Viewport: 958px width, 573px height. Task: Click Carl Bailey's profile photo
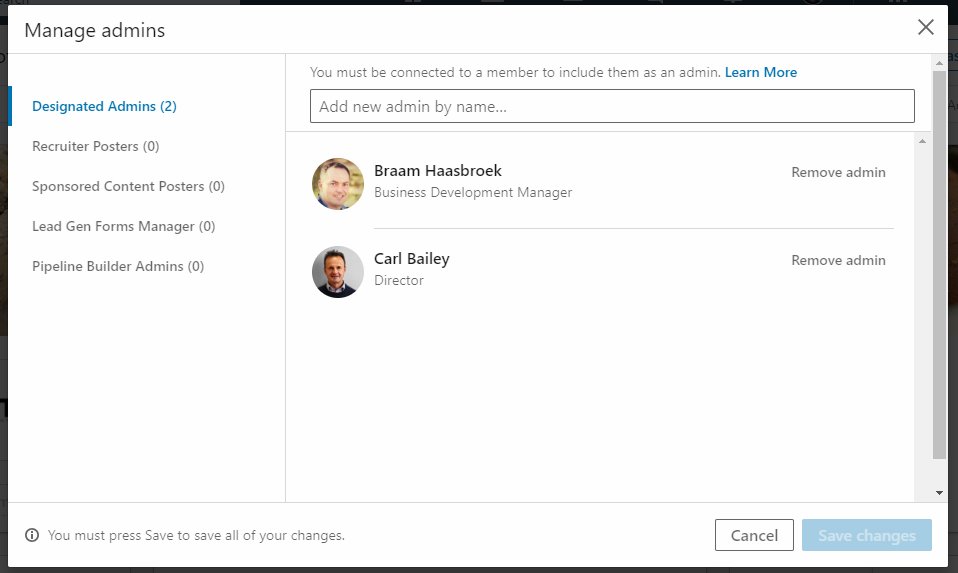[x=338, y=272]
